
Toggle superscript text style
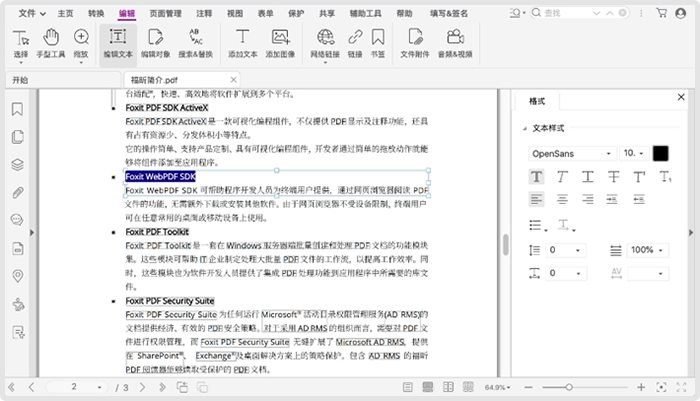pyautogui.click(x=639, y=177)
